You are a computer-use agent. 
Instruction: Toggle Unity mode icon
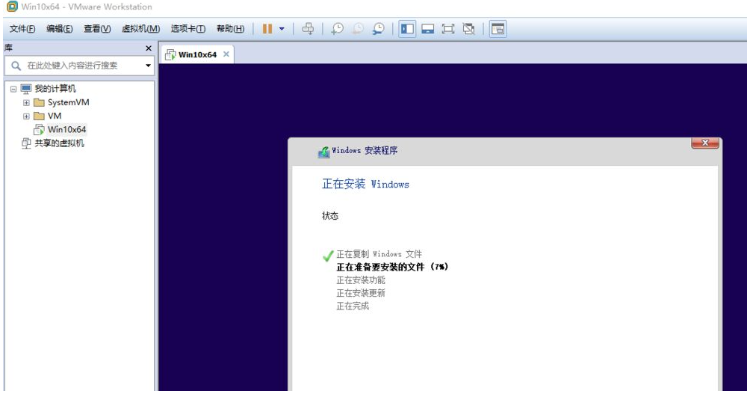[468, 28]
